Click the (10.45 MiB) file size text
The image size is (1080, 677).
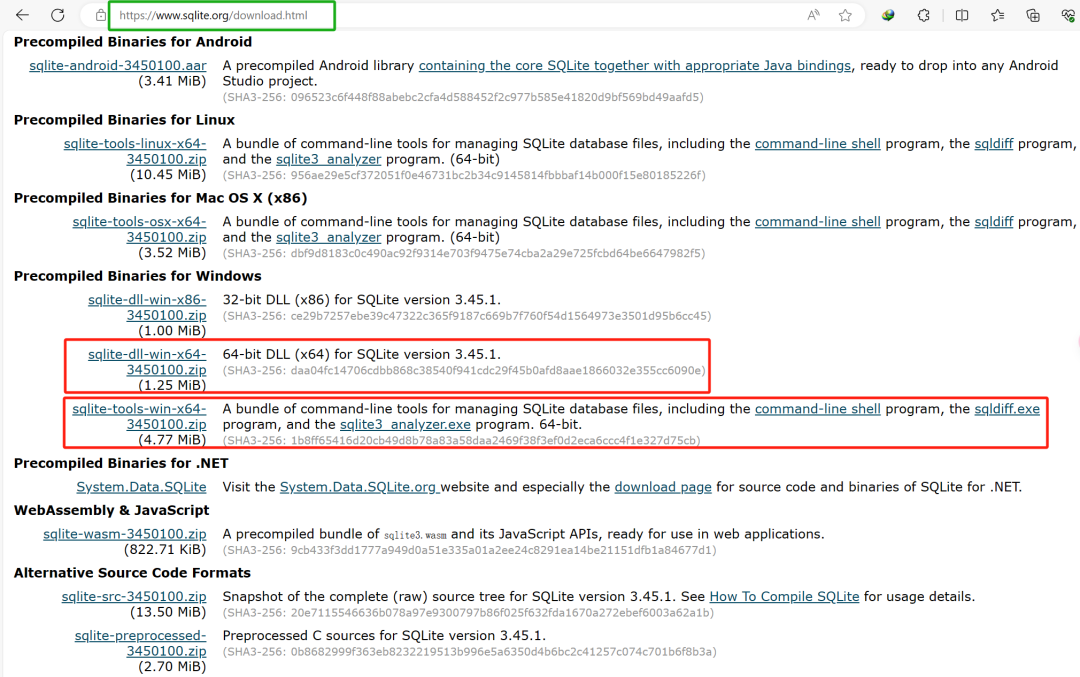pyautogui.click(x=168, y=175)
